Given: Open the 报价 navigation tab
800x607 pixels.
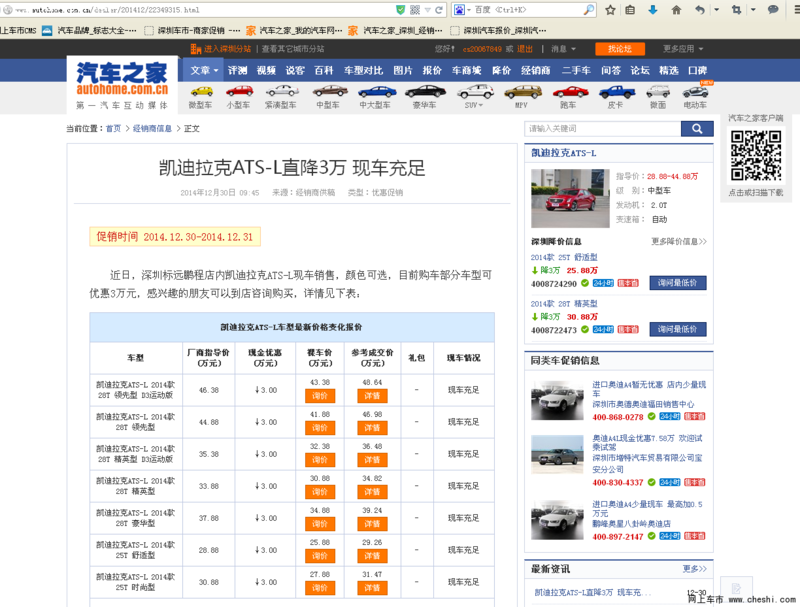Looking at the screenshot, I should (432, 70).
